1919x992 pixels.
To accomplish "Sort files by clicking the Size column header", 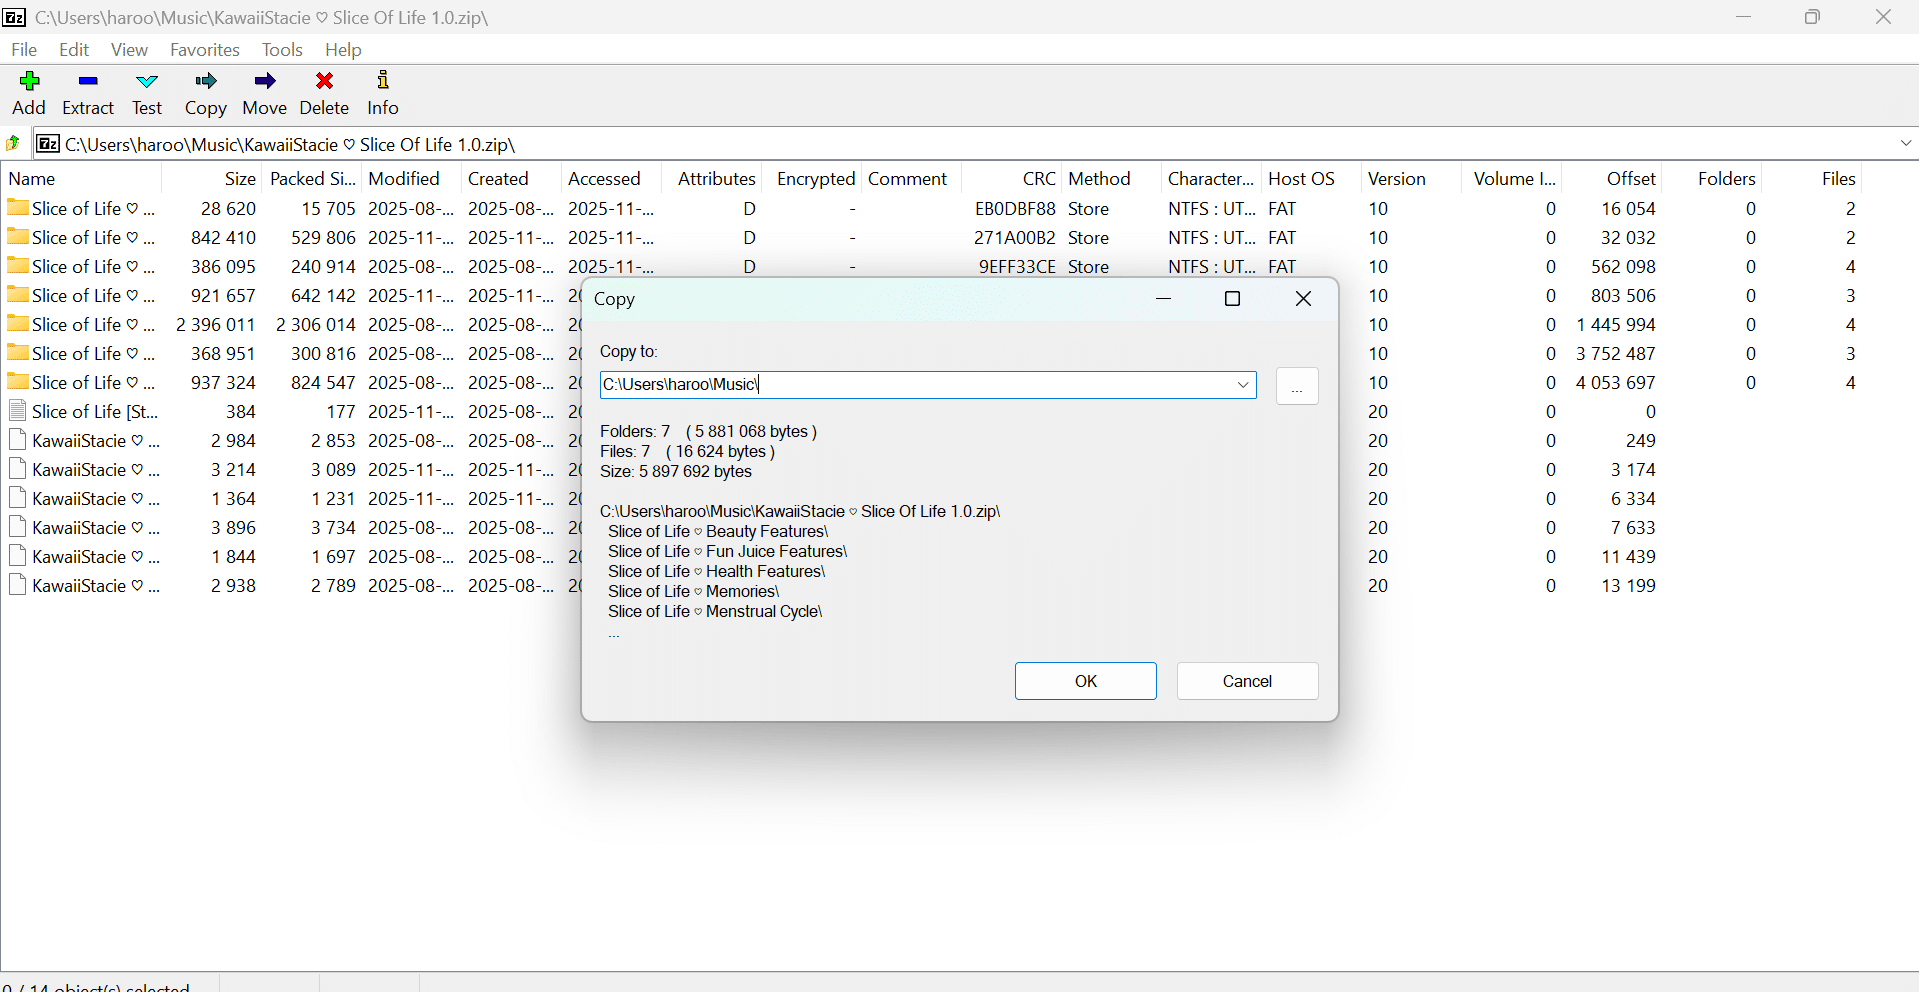I will pyautogui.click(x=238, y=178).
